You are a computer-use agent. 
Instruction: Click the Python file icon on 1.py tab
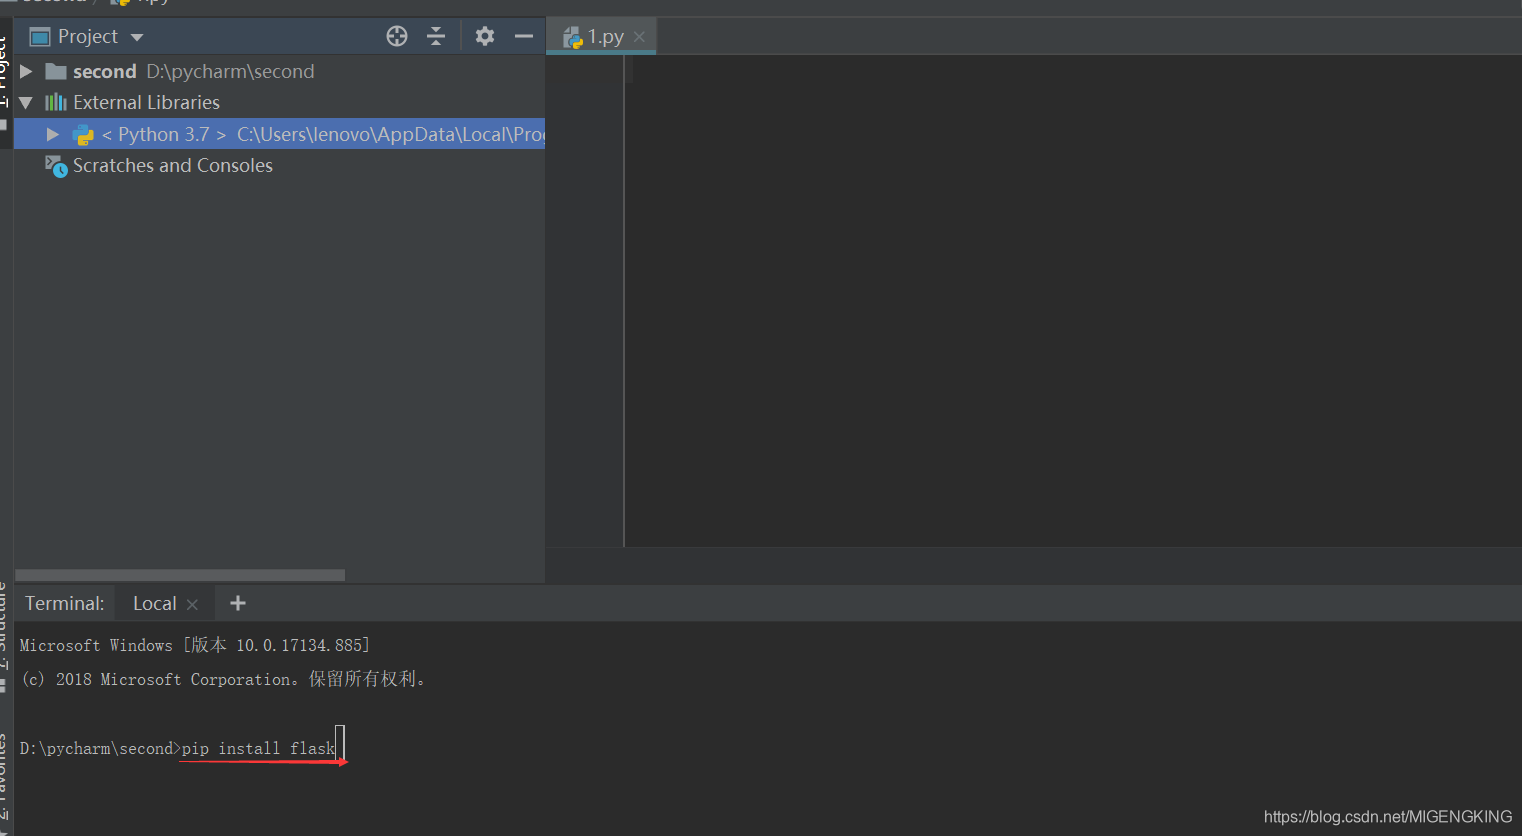pyautogui.click(x=573, y=38)
